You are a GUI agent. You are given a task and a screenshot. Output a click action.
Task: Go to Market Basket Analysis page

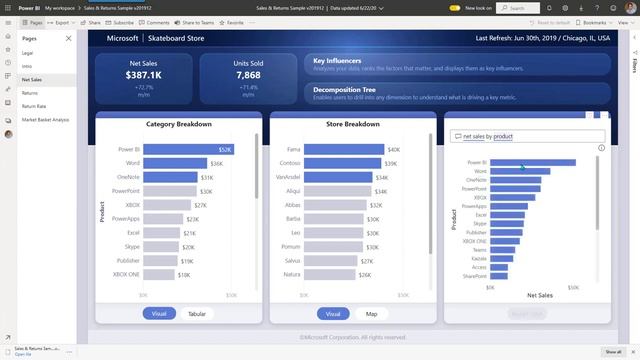[x=45, y=120]
